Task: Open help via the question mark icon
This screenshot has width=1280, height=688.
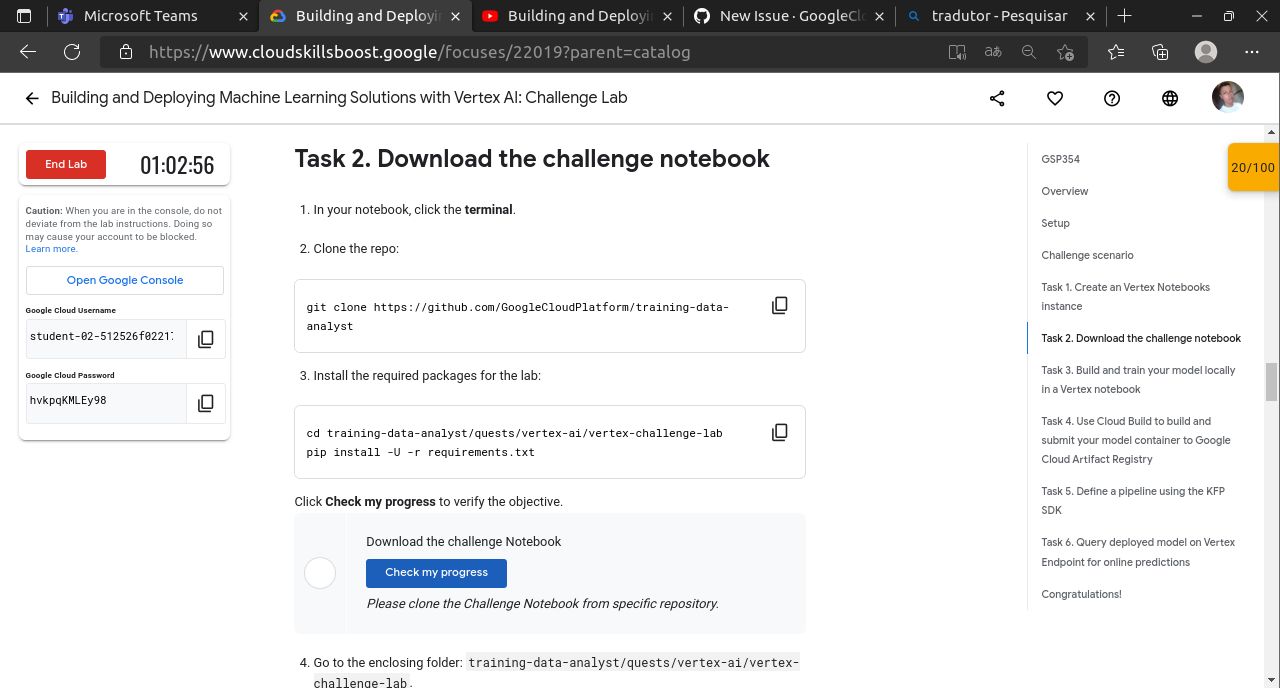Action: (1112, 98)
